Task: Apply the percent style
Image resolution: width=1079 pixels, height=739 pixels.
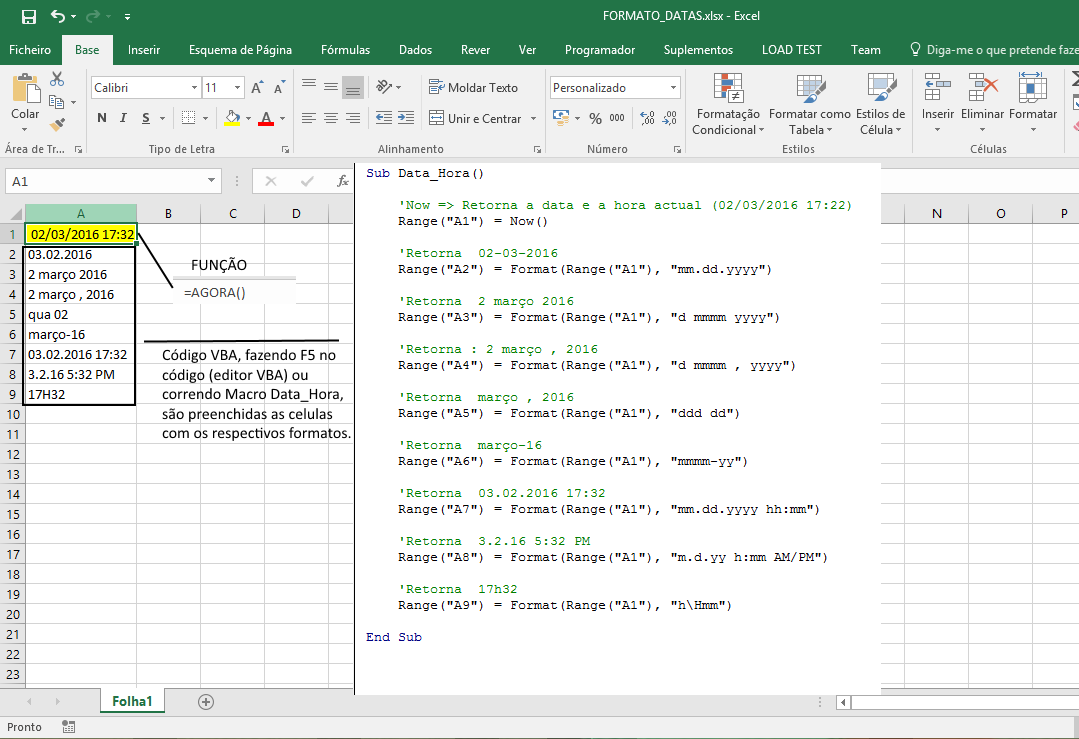Action: 595,118
